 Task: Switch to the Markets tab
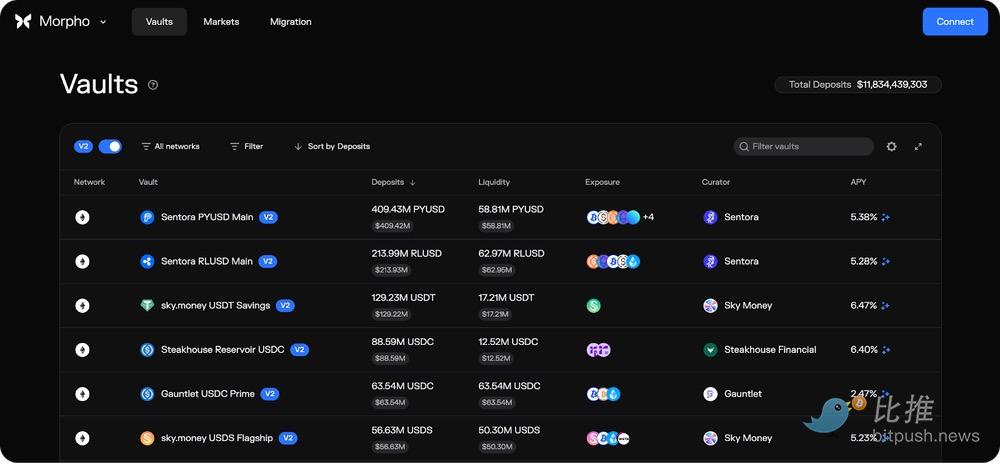221,22
